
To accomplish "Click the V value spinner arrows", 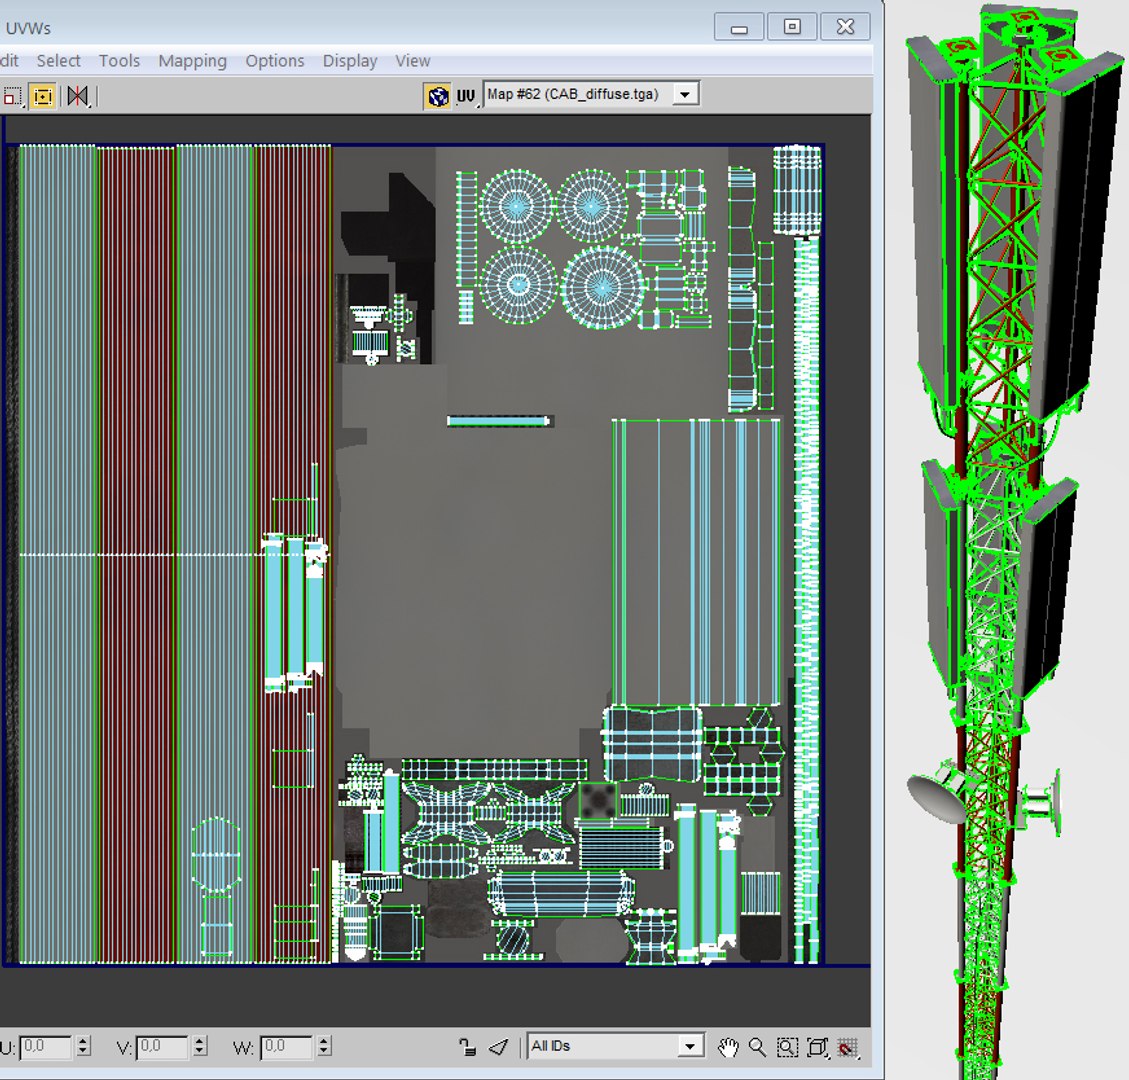I will point(201,1046).
